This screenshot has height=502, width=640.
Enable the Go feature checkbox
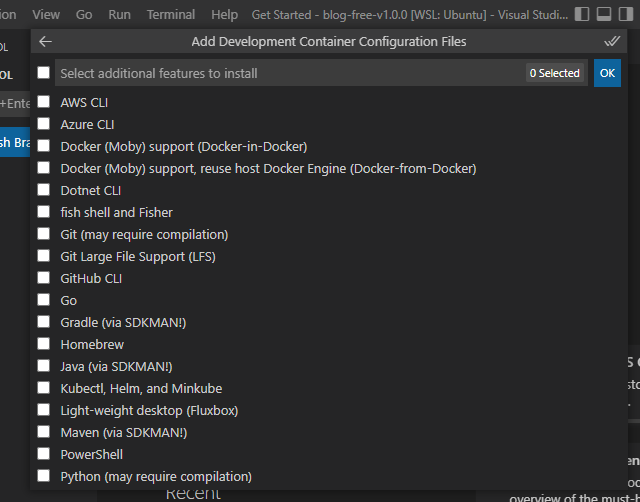pos(43,300)
